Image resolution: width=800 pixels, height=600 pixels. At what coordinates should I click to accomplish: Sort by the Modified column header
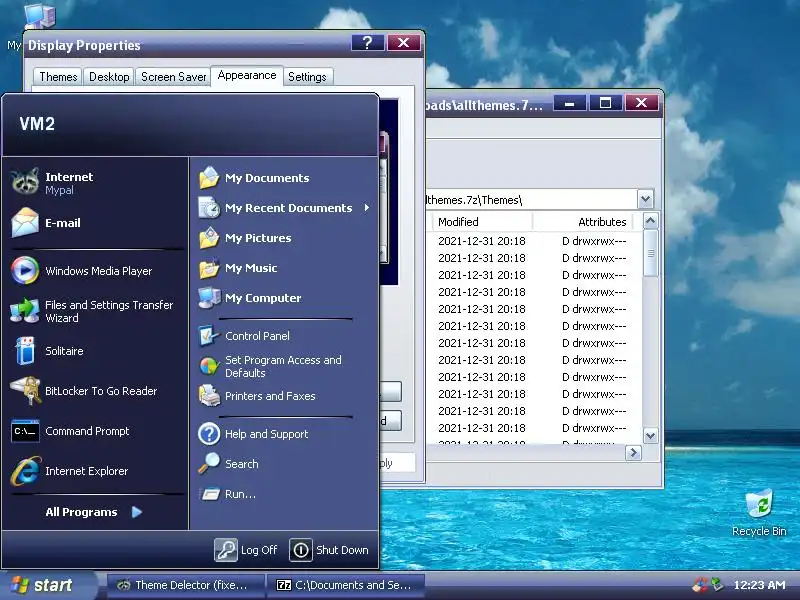tap(481, 222)
